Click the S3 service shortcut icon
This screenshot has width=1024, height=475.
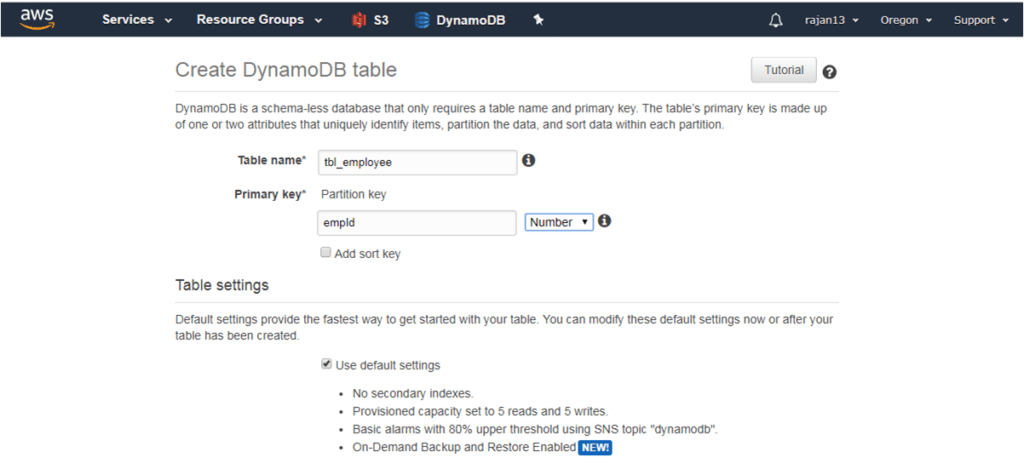tap(358, 20)
